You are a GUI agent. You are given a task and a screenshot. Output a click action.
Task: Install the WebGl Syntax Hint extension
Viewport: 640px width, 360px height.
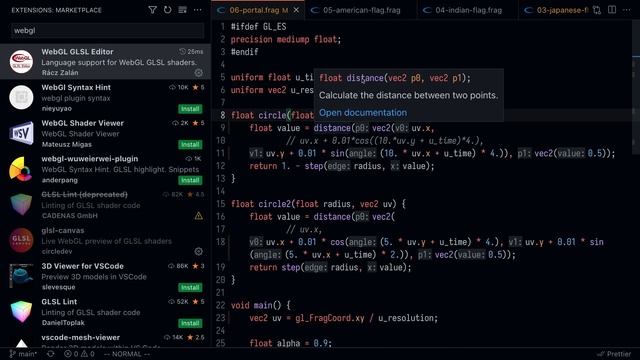[x=190, y=109]
